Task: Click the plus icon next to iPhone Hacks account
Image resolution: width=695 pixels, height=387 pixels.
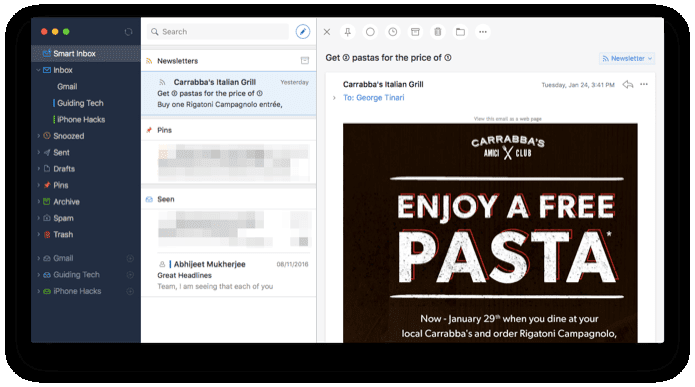Action: [130, 291]
